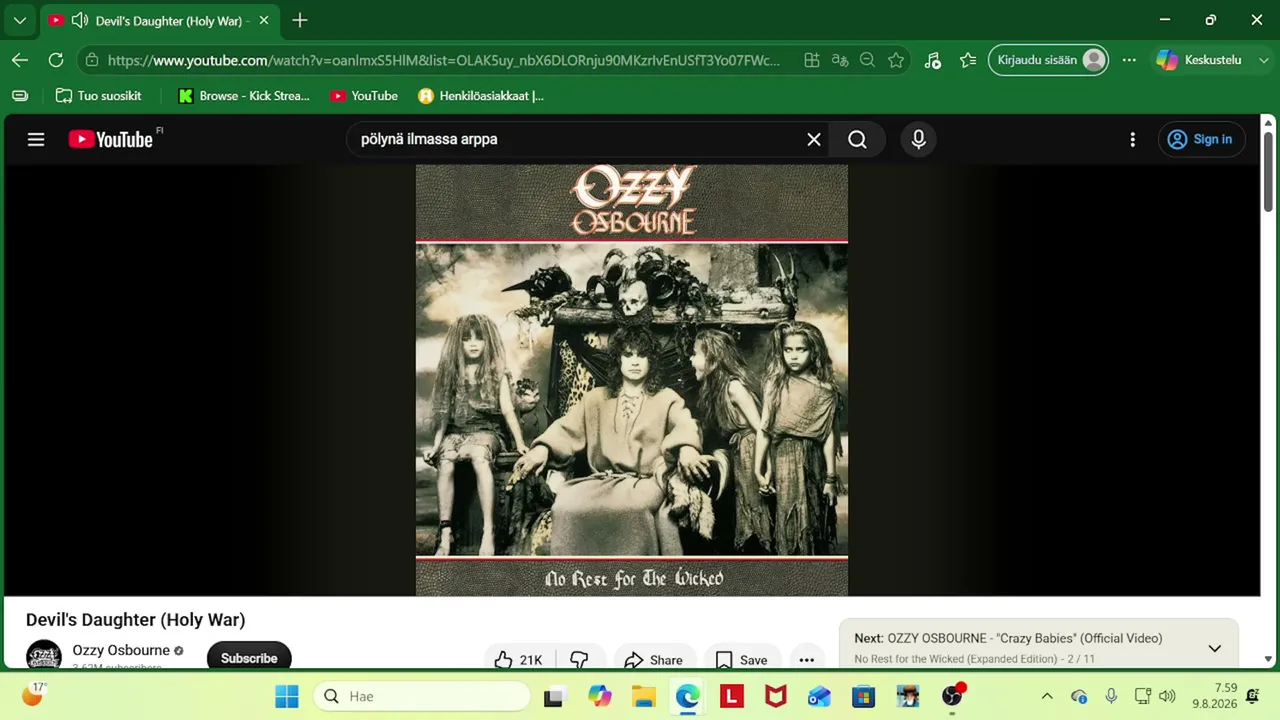Open the Windows Start menu
1280x720 pixels.
click(x=287, y=696)
